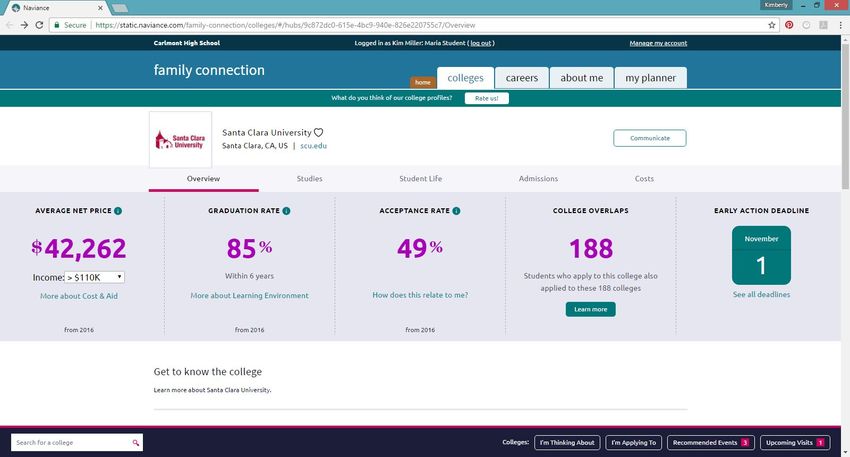Expand the Income dropdown
Screen dimensions: 850x457
tap(95, 277)
